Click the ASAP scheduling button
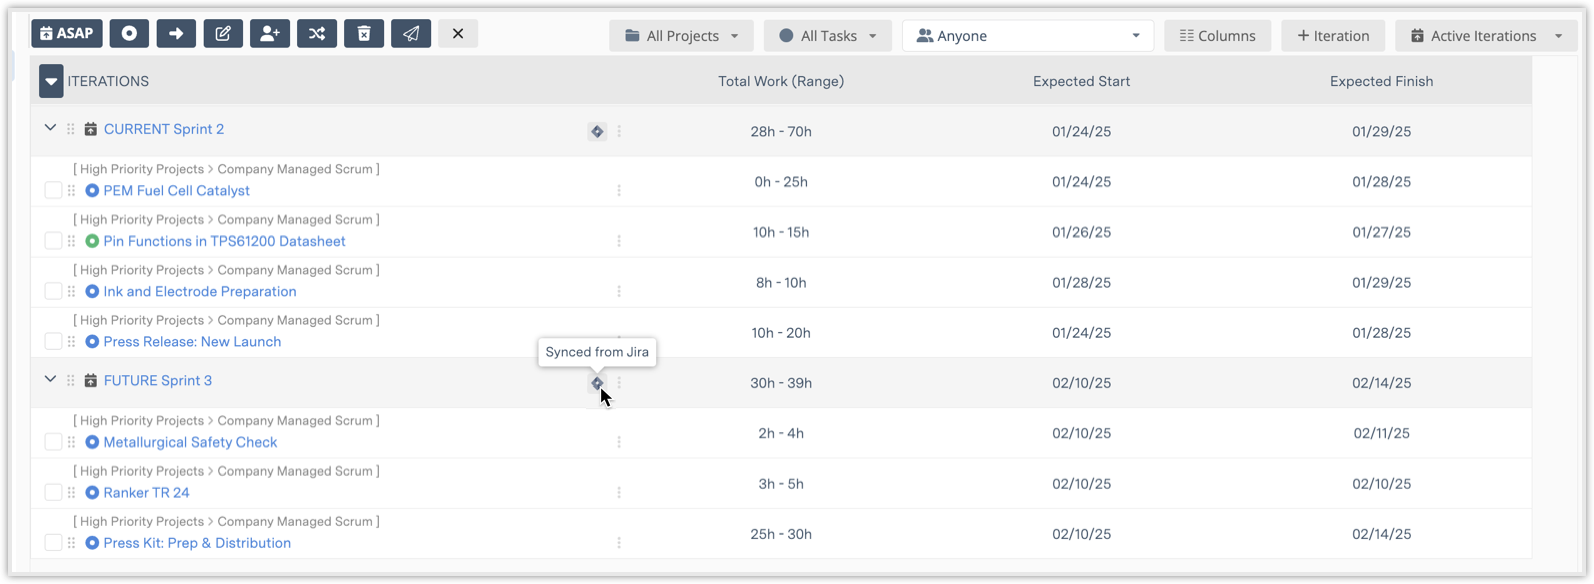1594x584 pixels. (67, 34)
